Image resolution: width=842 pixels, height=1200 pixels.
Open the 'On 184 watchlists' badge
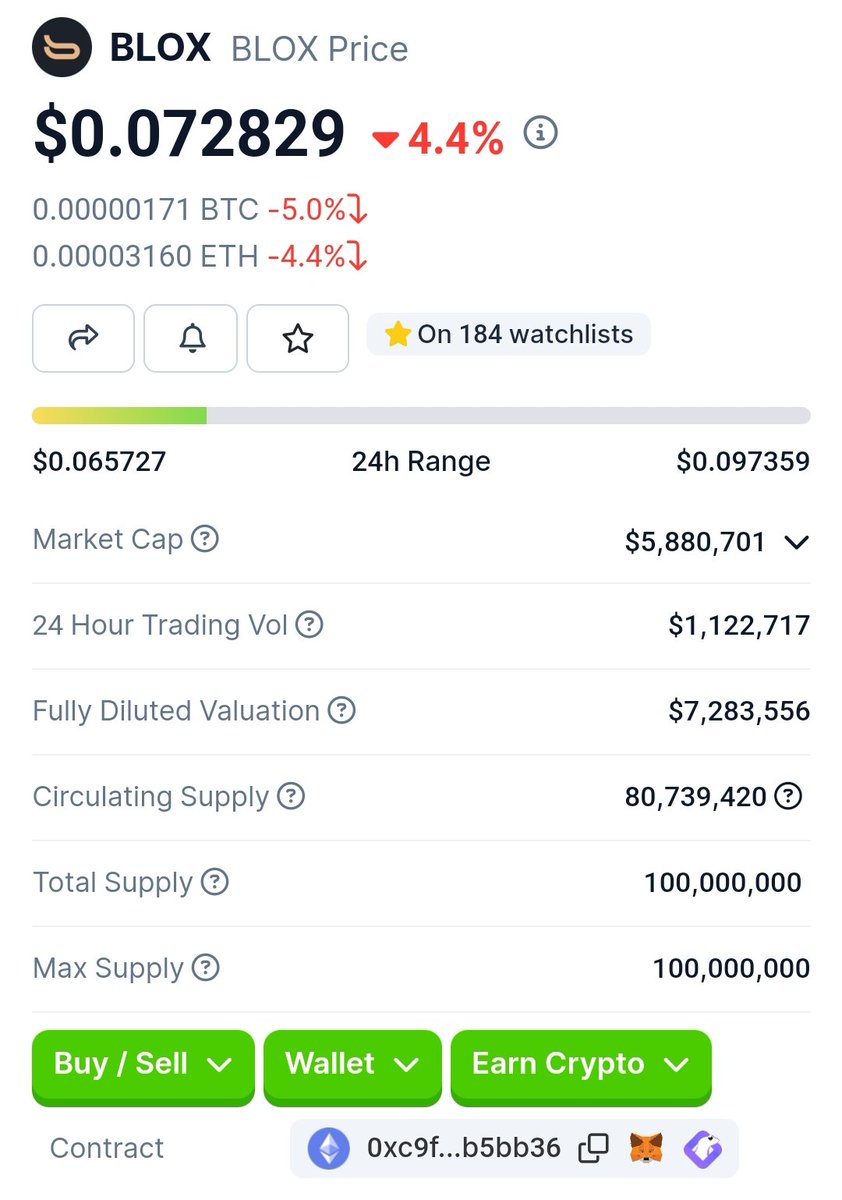(x=509, y=334)
